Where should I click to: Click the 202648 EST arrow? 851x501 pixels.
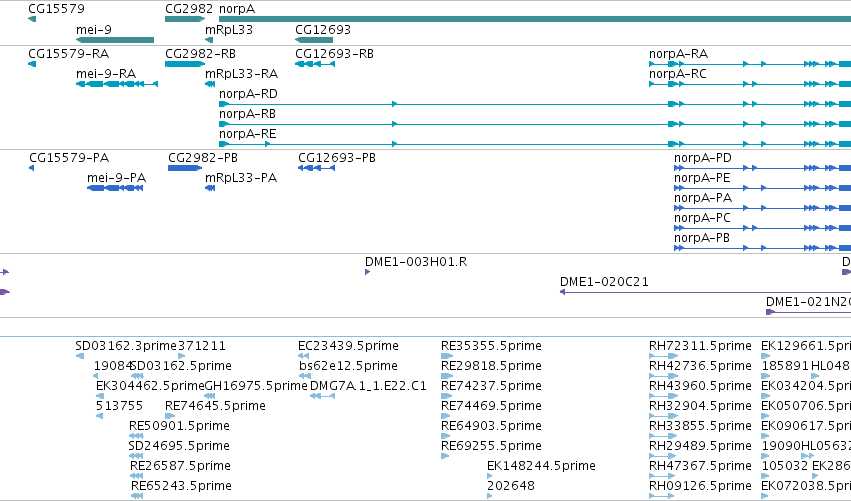[490, 496]
